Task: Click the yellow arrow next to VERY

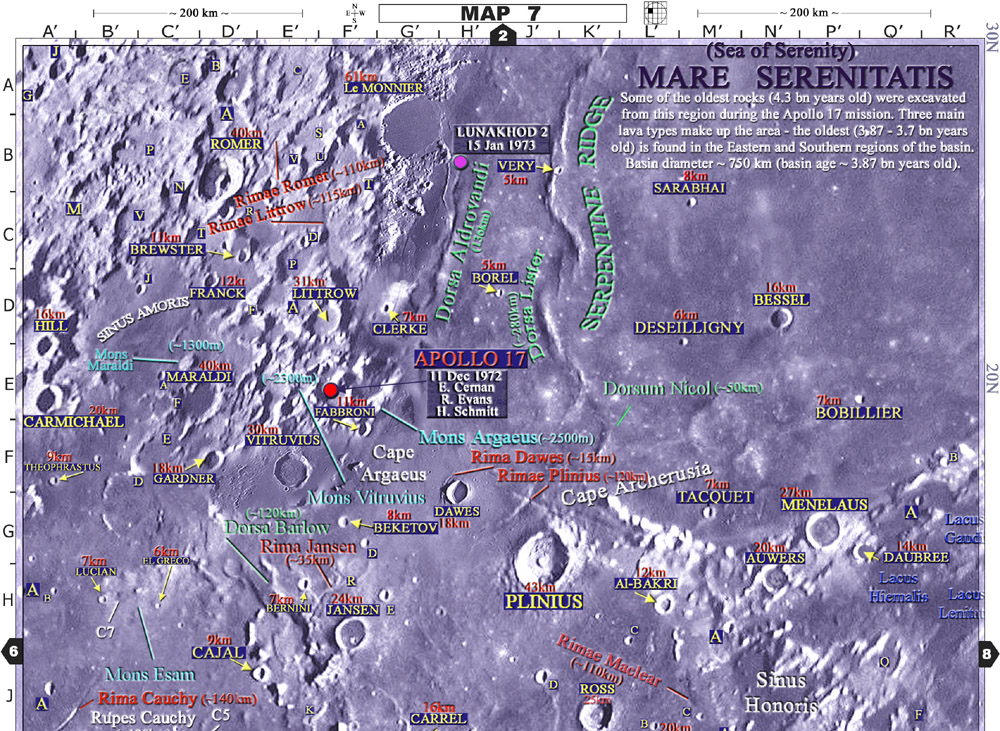Action: [x=545, y=170]
